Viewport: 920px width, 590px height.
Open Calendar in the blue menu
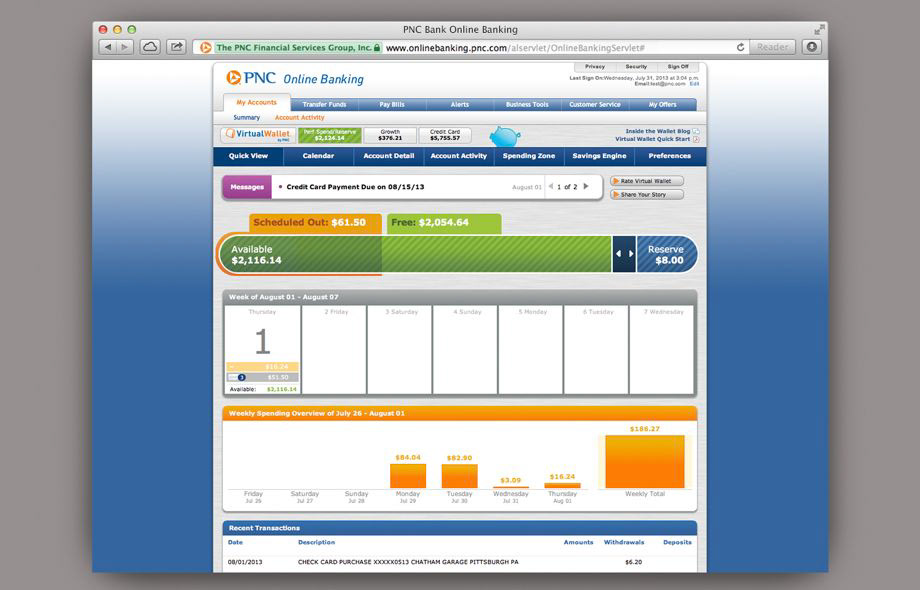[x=318, y=156]
